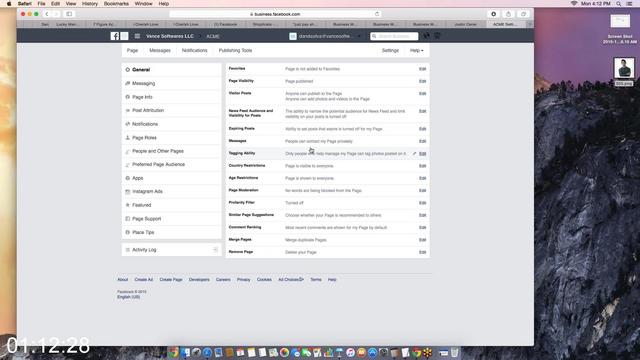This screenshot has height=360, width=640.
Task: Click the ACME breadcrumb in the top bar
Action: [213, 36]
